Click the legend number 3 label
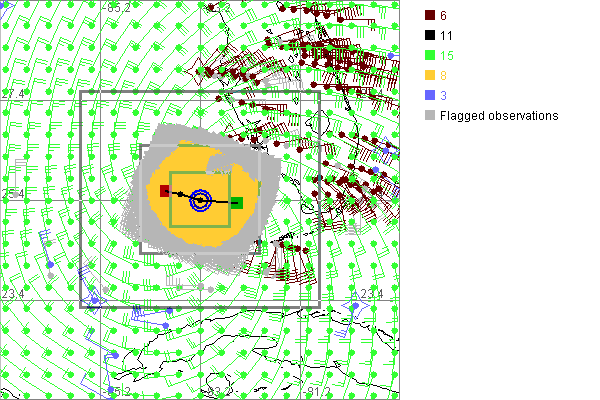This screenshot has height=400, width=600. [x=444, y=96]
